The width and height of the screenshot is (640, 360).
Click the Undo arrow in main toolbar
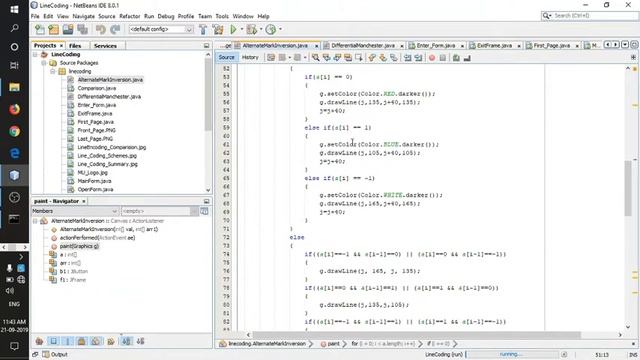(x=101, y=29)
